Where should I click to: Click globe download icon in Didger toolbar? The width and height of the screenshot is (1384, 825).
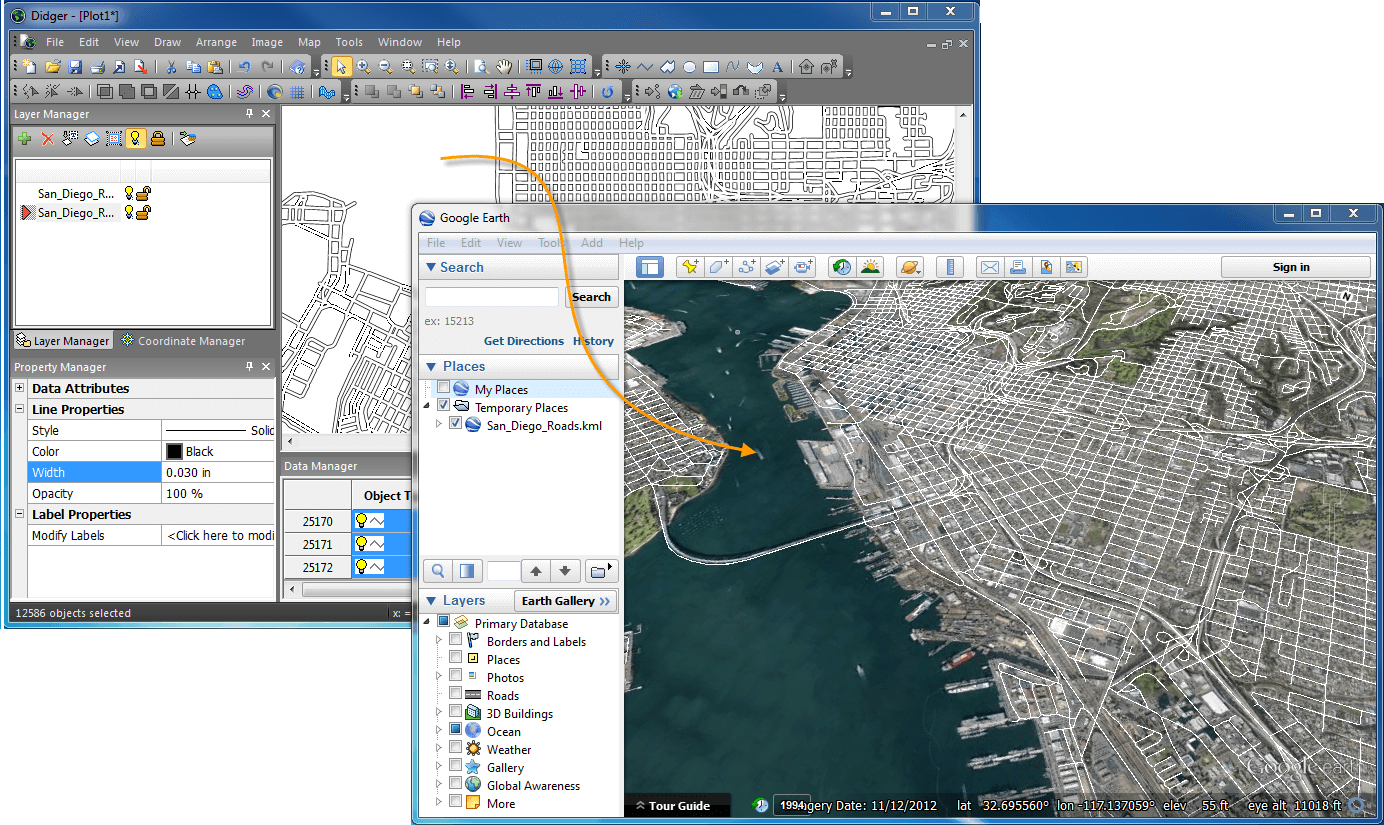pos(674,92)
